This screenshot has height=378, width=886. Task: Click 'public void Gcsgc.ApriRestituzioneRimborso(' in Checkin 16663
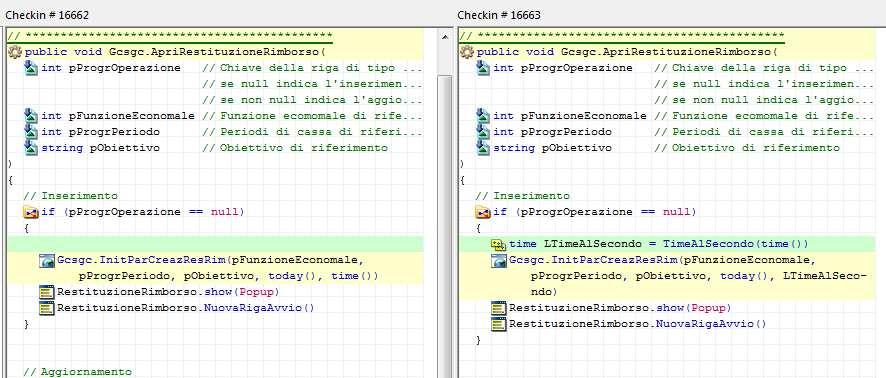point(627,52)
